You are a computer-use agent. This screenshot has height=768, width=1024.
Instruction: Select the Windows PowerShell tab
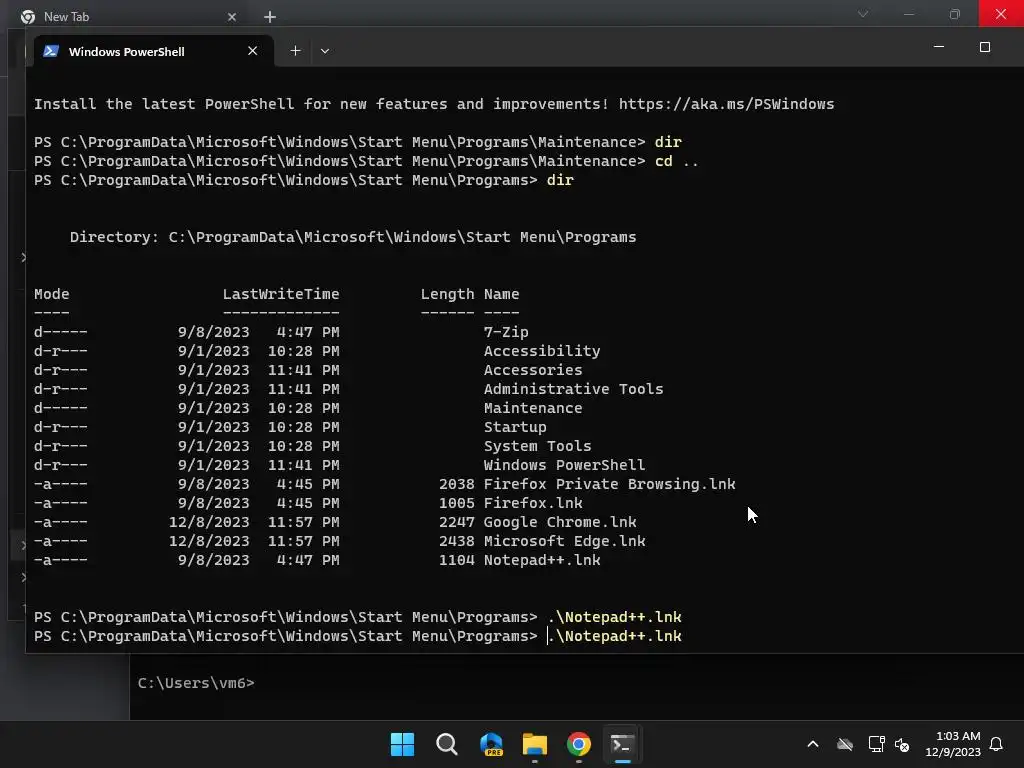click(x=153, y=51)
